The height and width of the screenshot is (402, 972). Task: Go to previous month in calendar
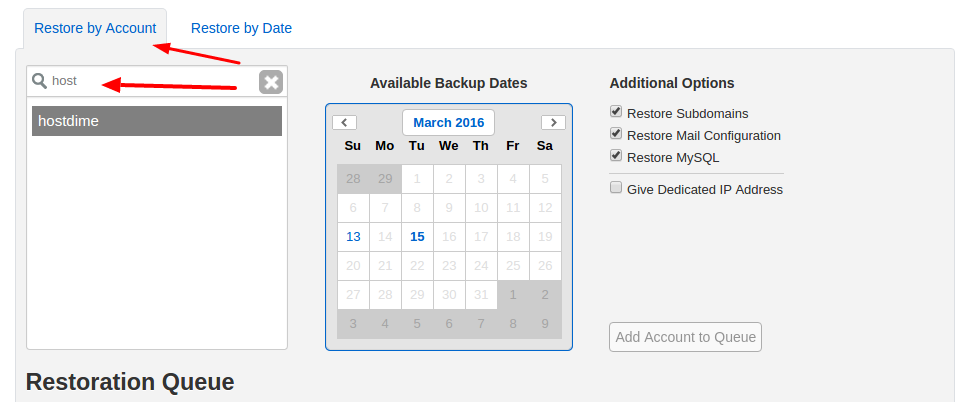344,122
